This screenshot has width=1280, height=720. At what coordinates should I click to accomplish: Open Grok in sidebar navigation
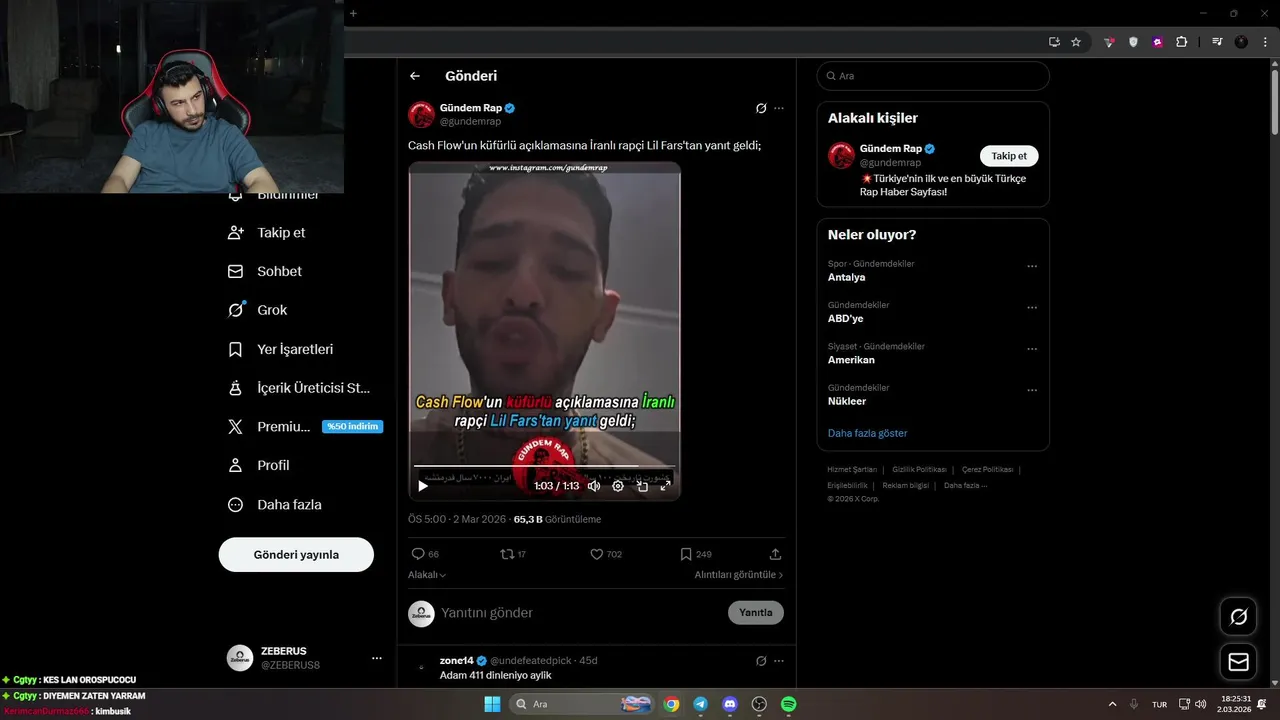pyautogui.click(x=258, y=310)
